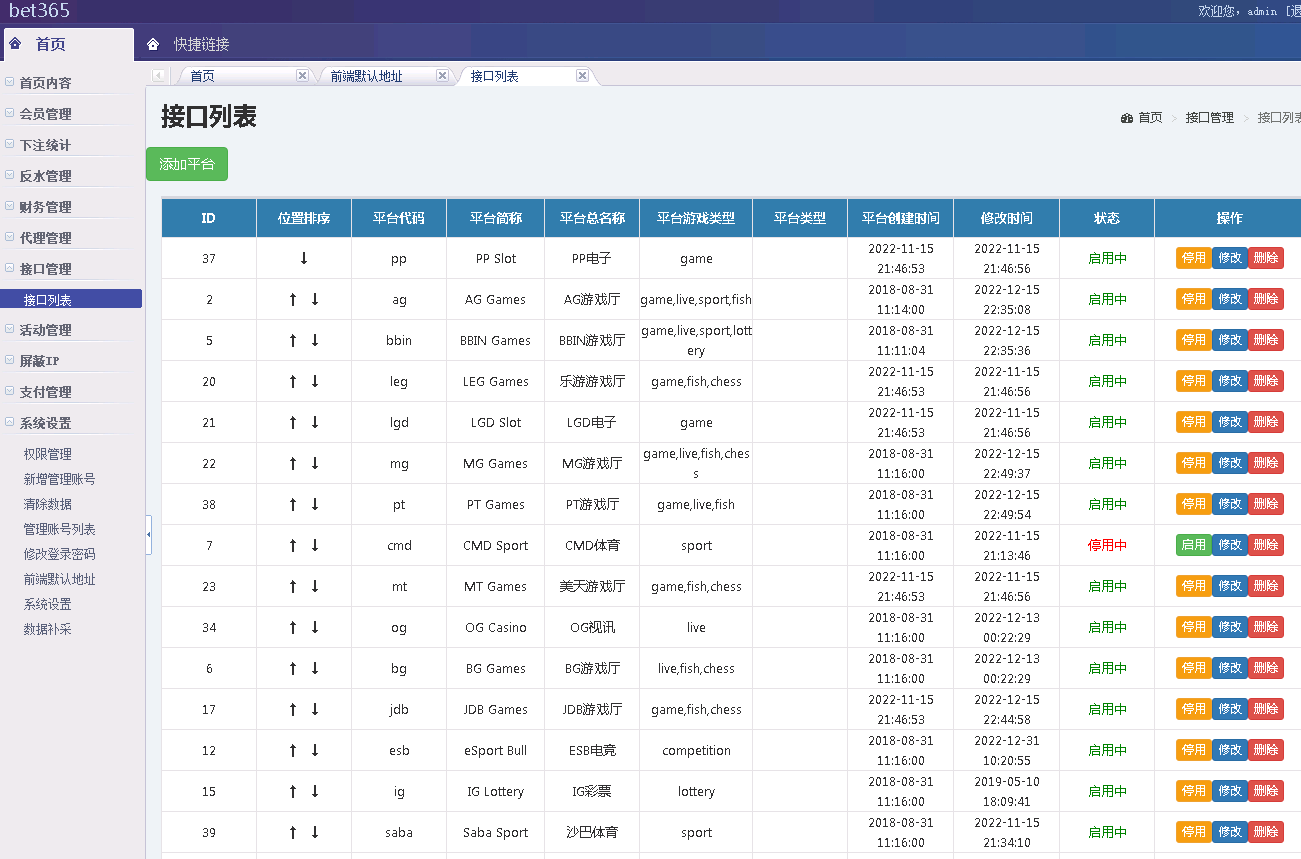Open 修改登录密码 in the sidebar
Screen dimensions: 1301x859
tap(60, 554)
